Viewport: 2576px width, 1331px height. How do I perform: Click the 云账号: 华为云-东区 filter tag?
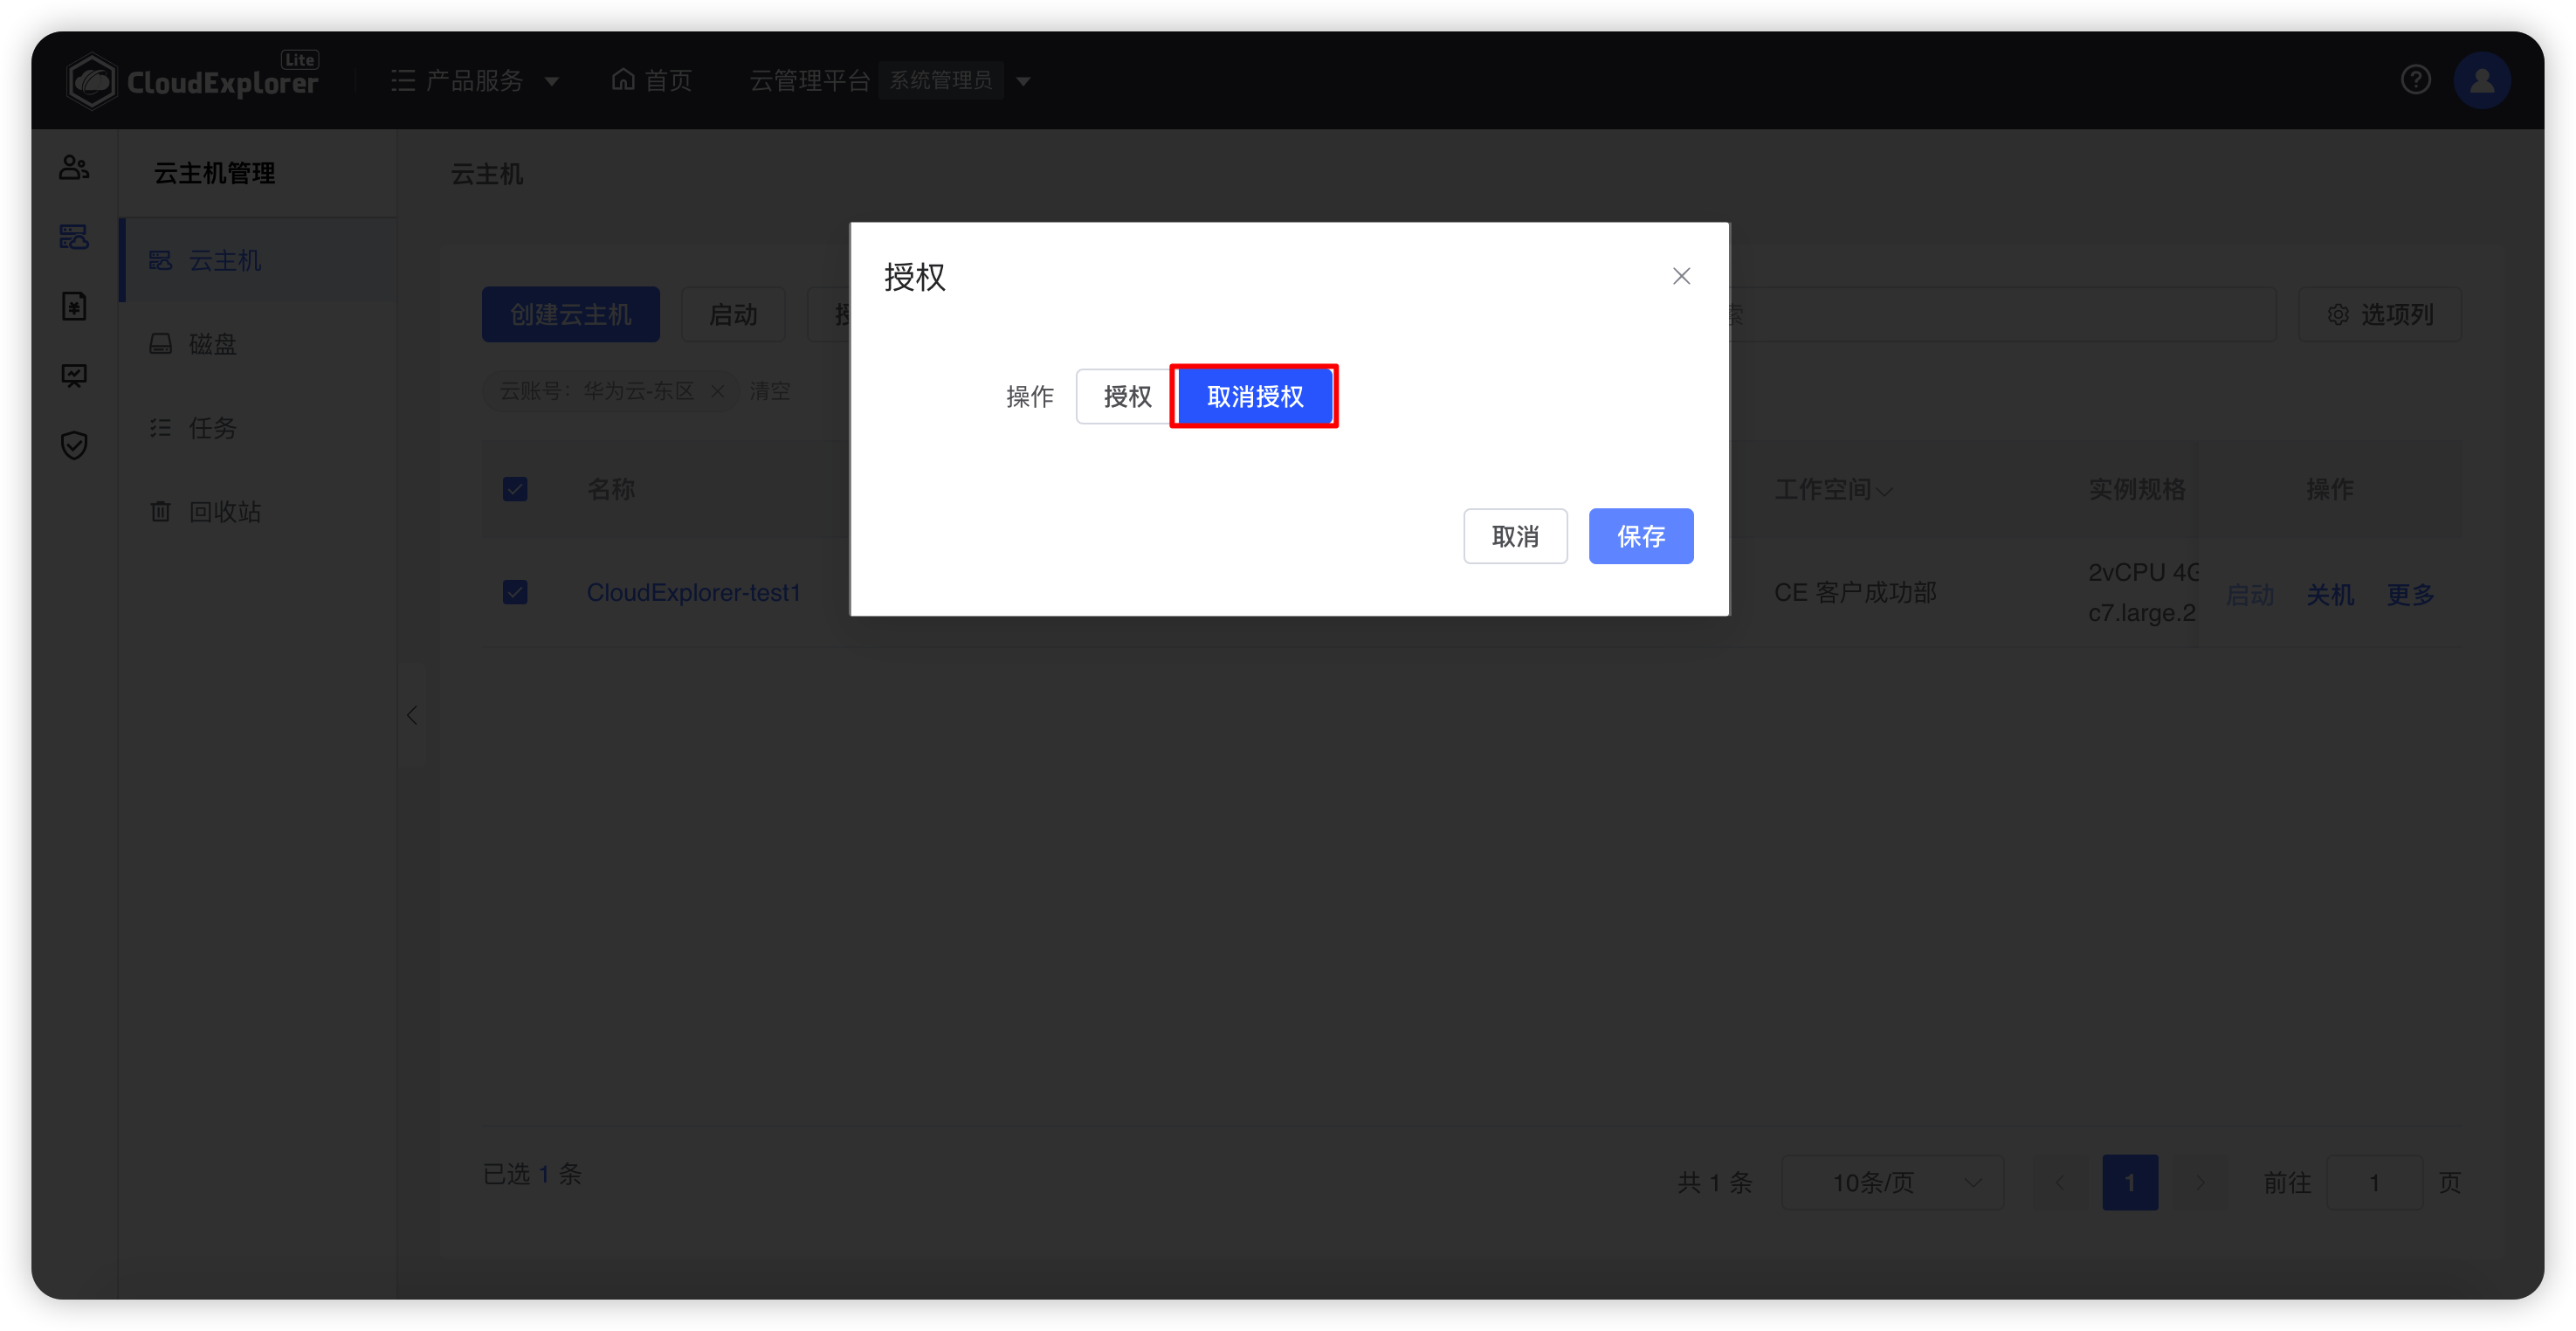(611, 391)
